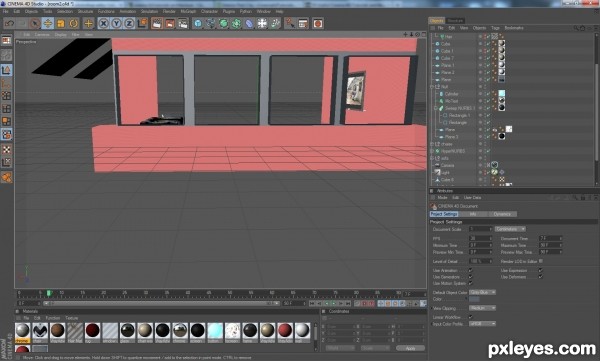Open the spline tools icon
This screenshot has height=362, width=600.
pyautogui.click(x=210, y=24)
